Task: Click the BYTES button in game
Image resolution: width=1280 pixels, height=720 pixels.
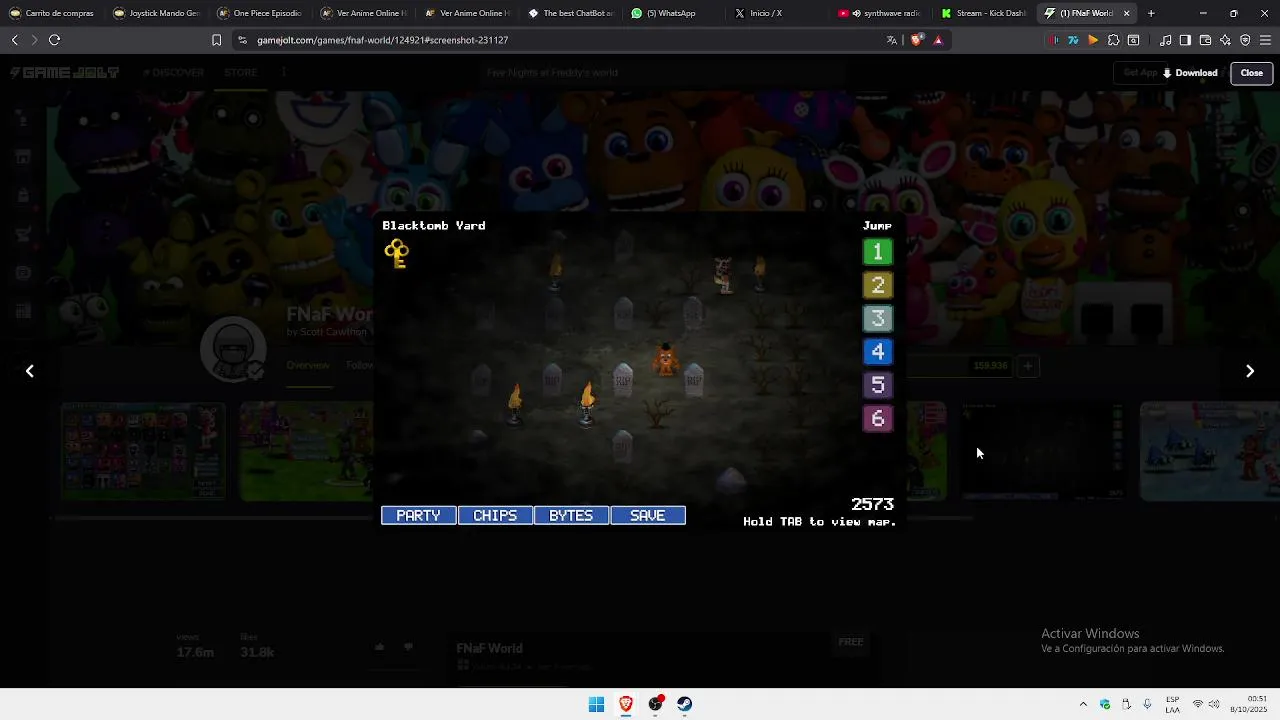Action: pyautogui.click(x=571, y=515)
